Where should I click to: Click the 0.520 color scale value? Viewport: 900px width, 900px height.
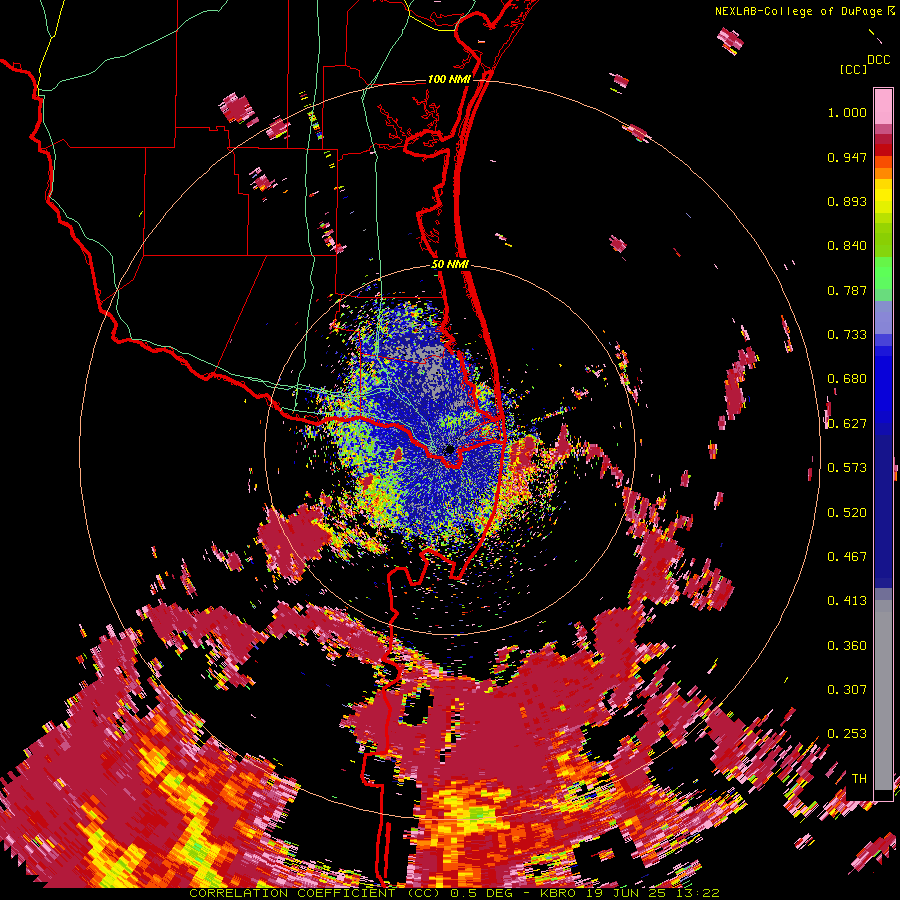click(847, 513)
